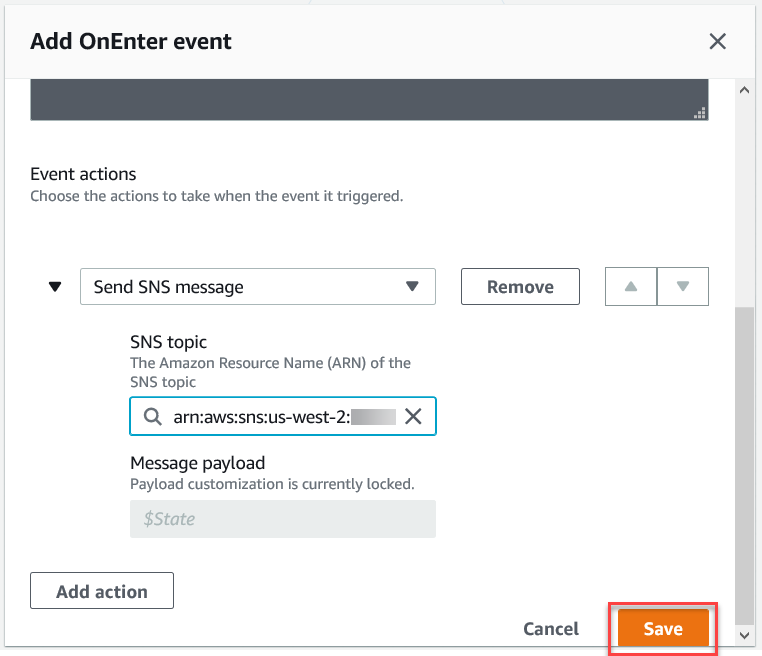
Task: Move the action up with arrow button
Action: pos(631,287)
